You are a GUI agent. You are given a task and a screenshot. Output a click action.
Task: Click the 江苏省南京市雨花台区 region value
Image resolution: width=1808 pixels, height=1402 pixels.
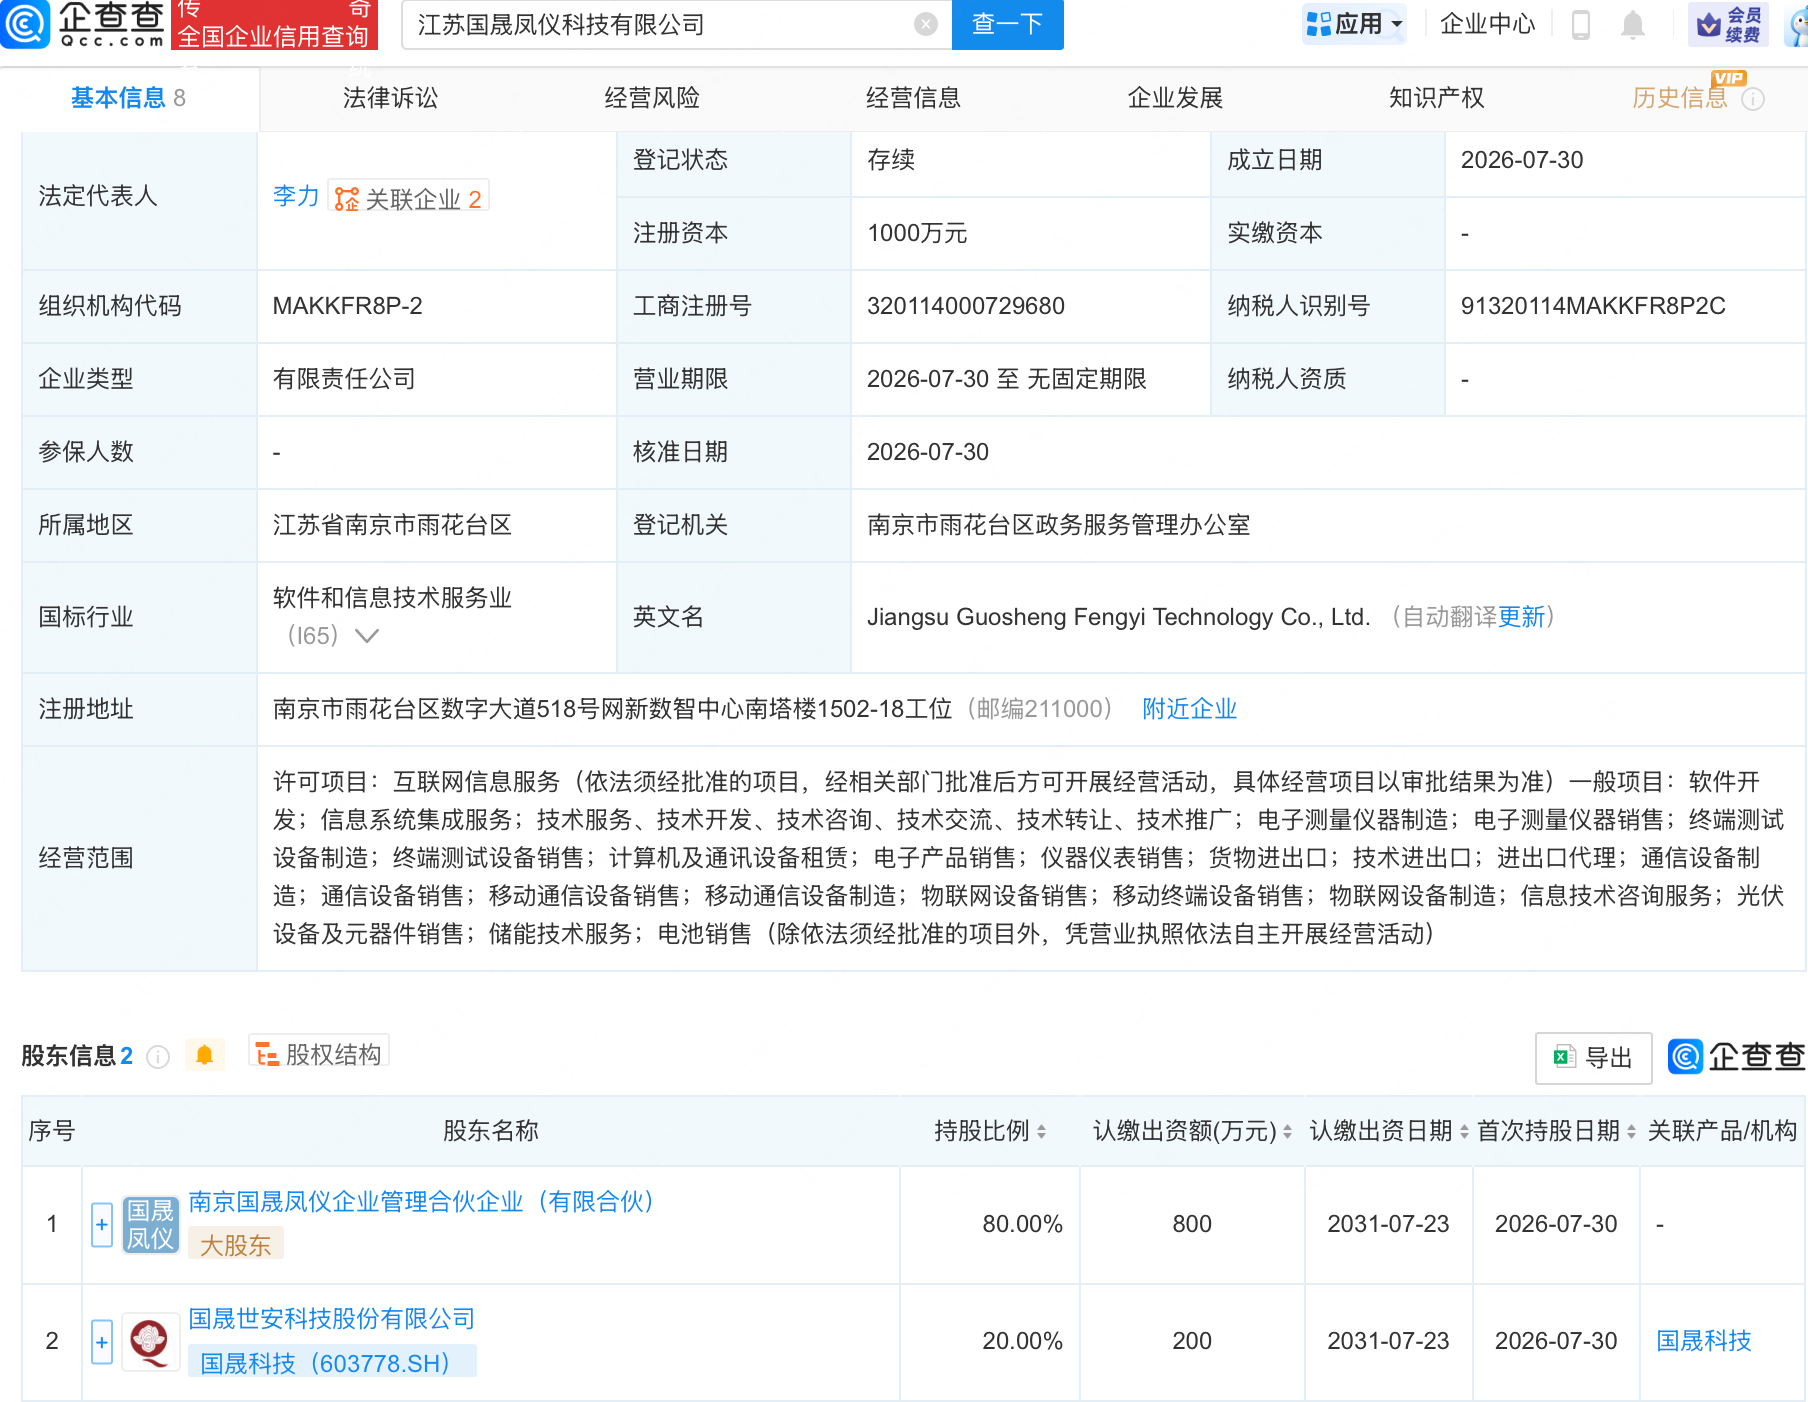tap(392, 525)
